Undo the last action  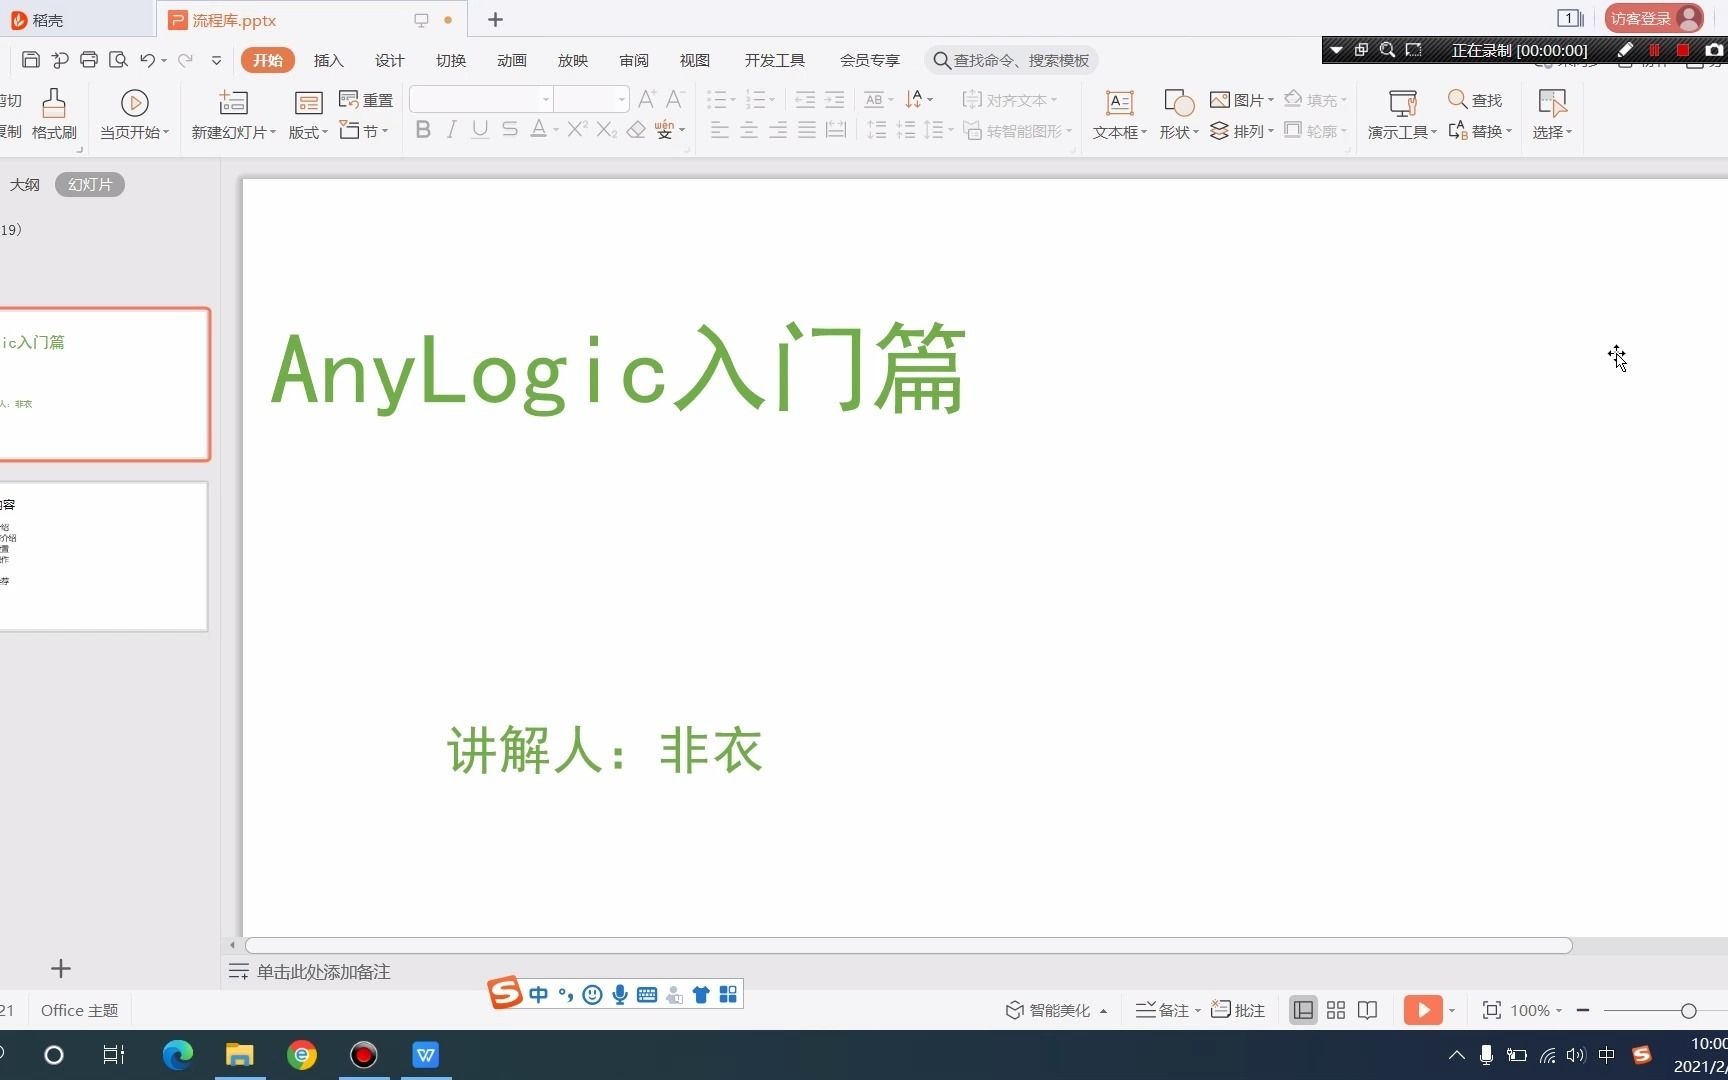point(147,60)
